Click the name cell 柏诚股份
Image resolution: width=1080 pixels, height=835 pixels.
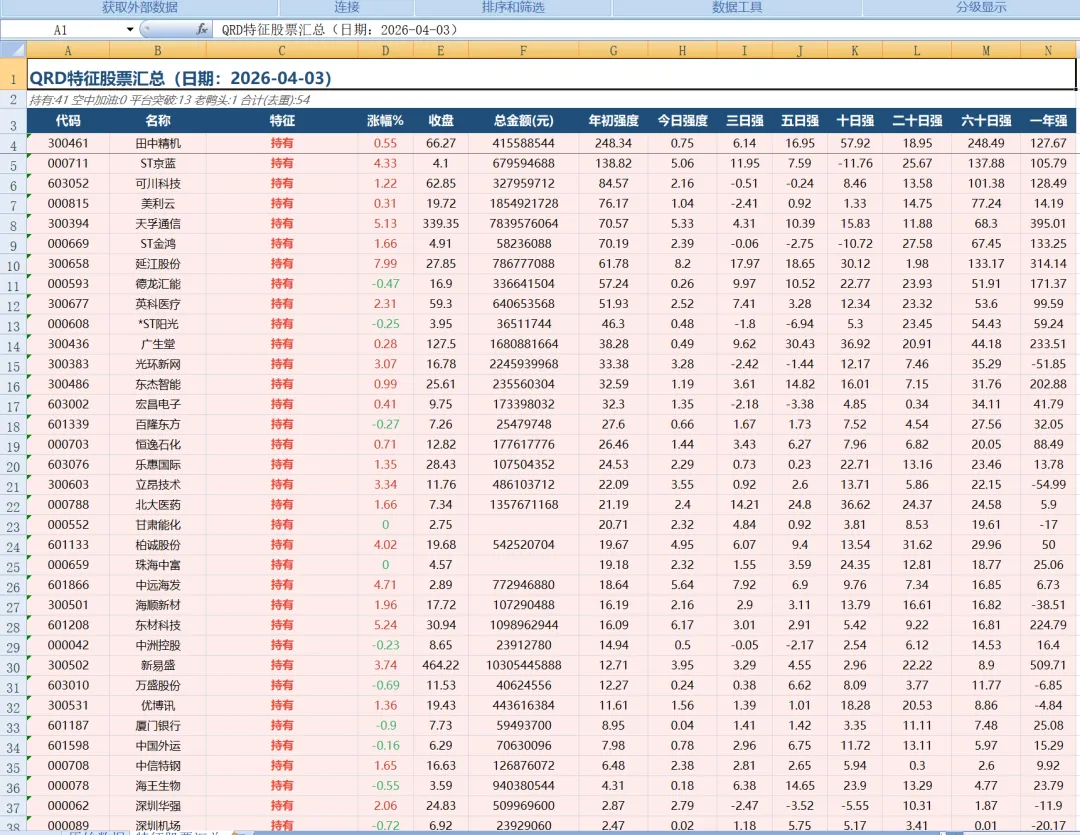coord(158,544)
